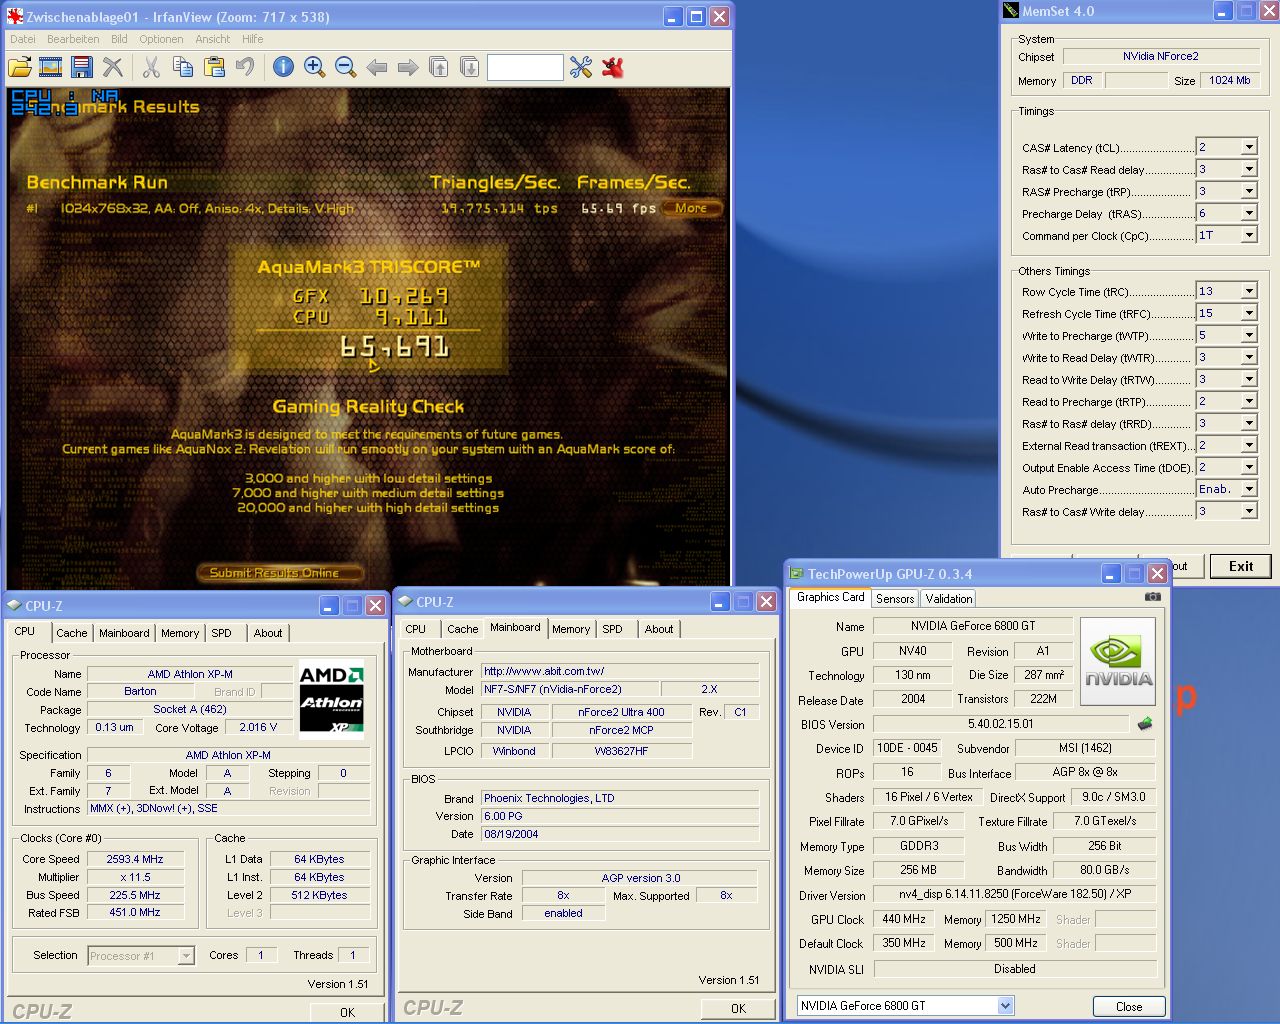The image size is (1280, 1024).
Task: Click the Delete file X icon in IrfanView
Action: click(113, 67)
